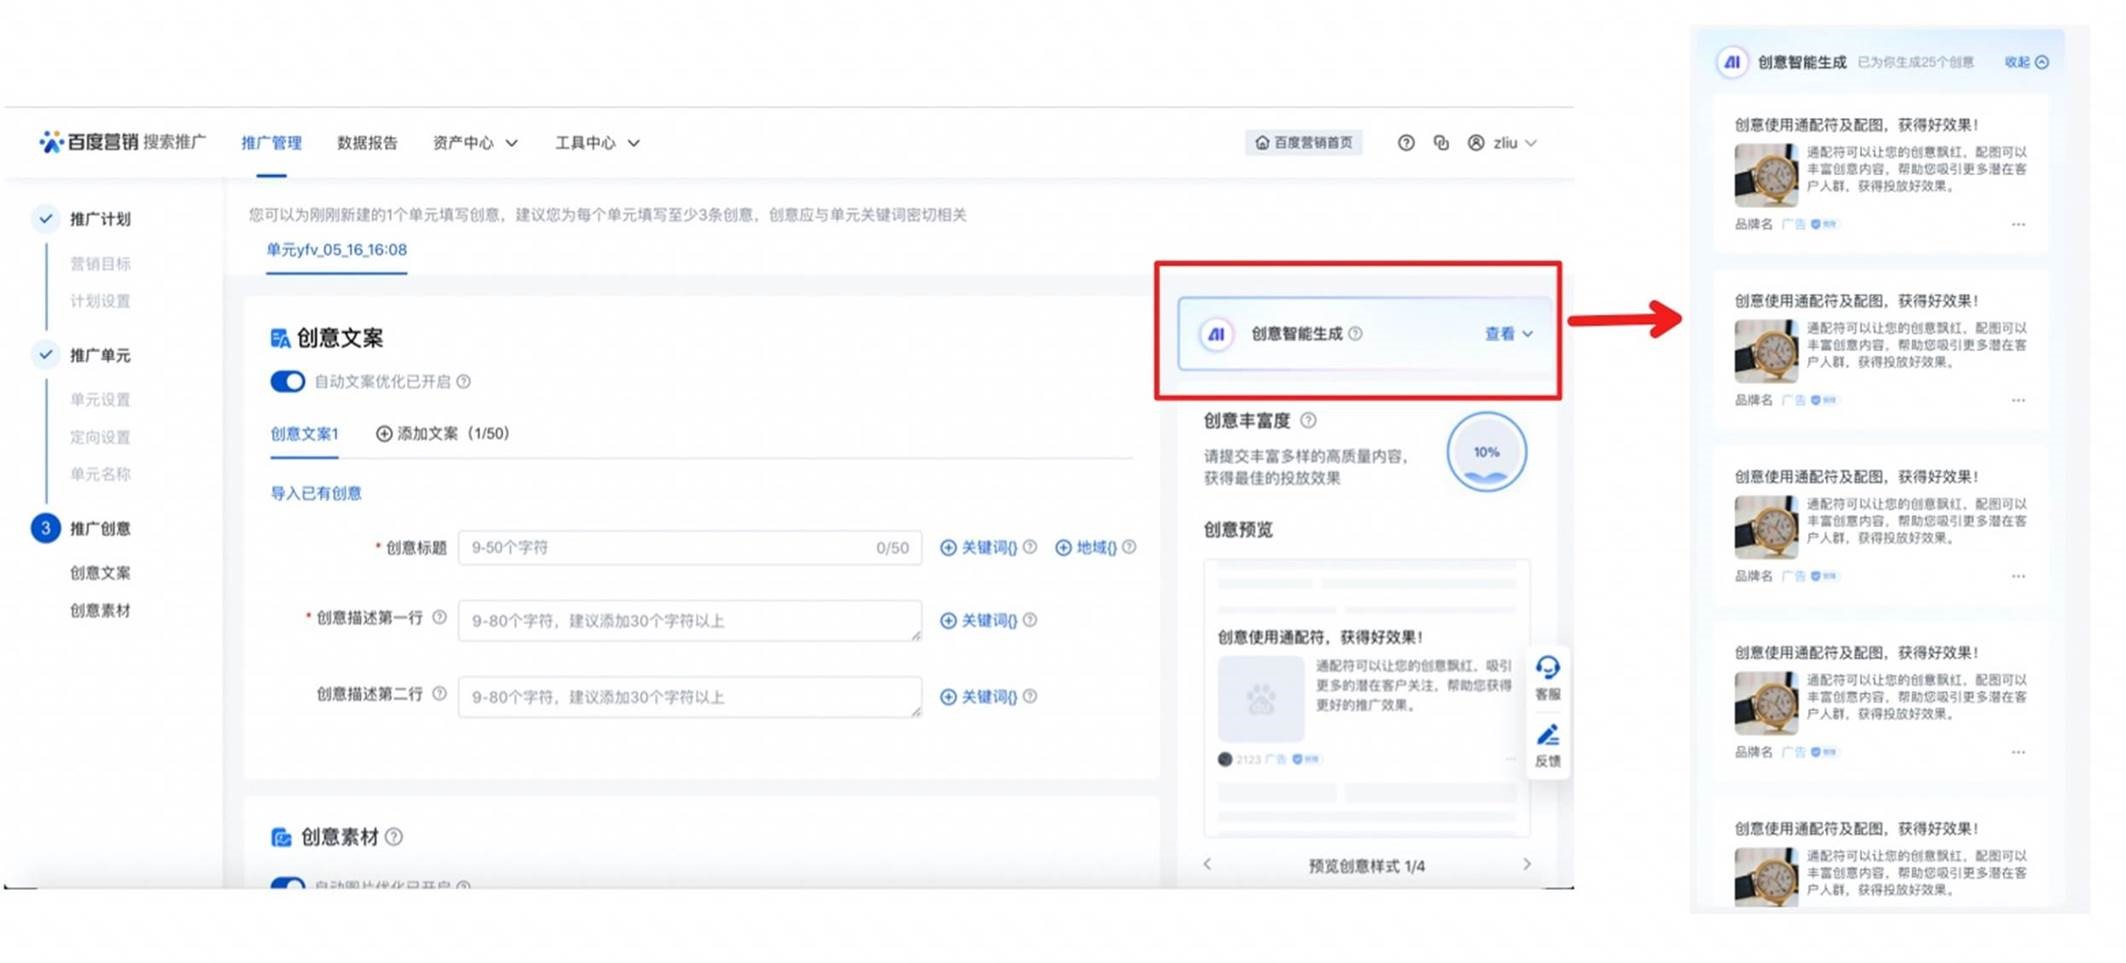
Task: Open the 工具中心 dropdown menu
Action: pyautogui.click(x=597, y=143)
